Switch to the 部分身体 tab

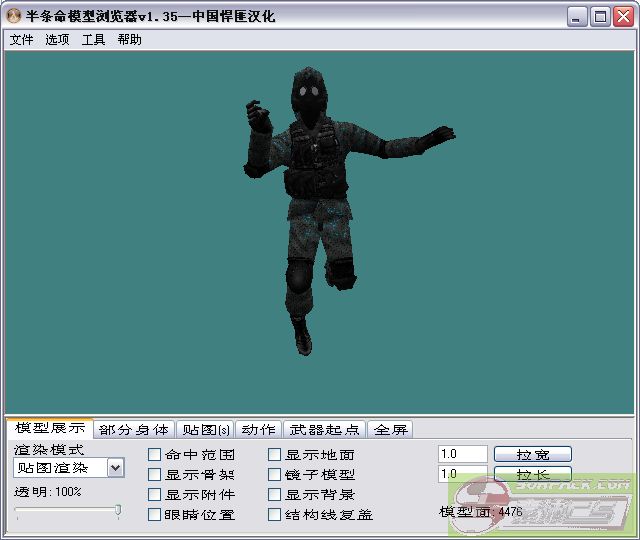click(x=134, y=430)
